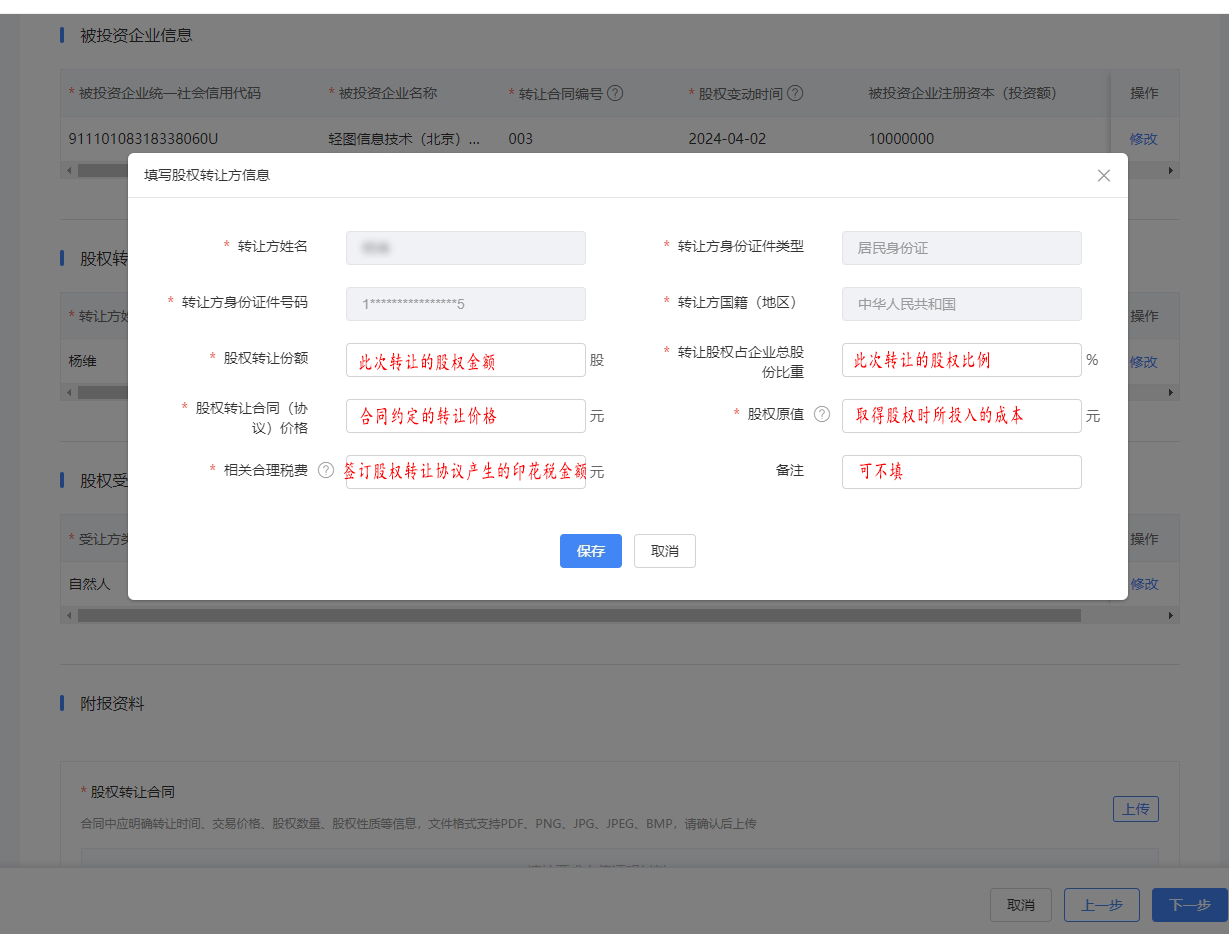Click the 股权转让合同（协议）价格 input field
This screenshot has height=934, width=1229.
pyautogui.click(x=466, y=416)
